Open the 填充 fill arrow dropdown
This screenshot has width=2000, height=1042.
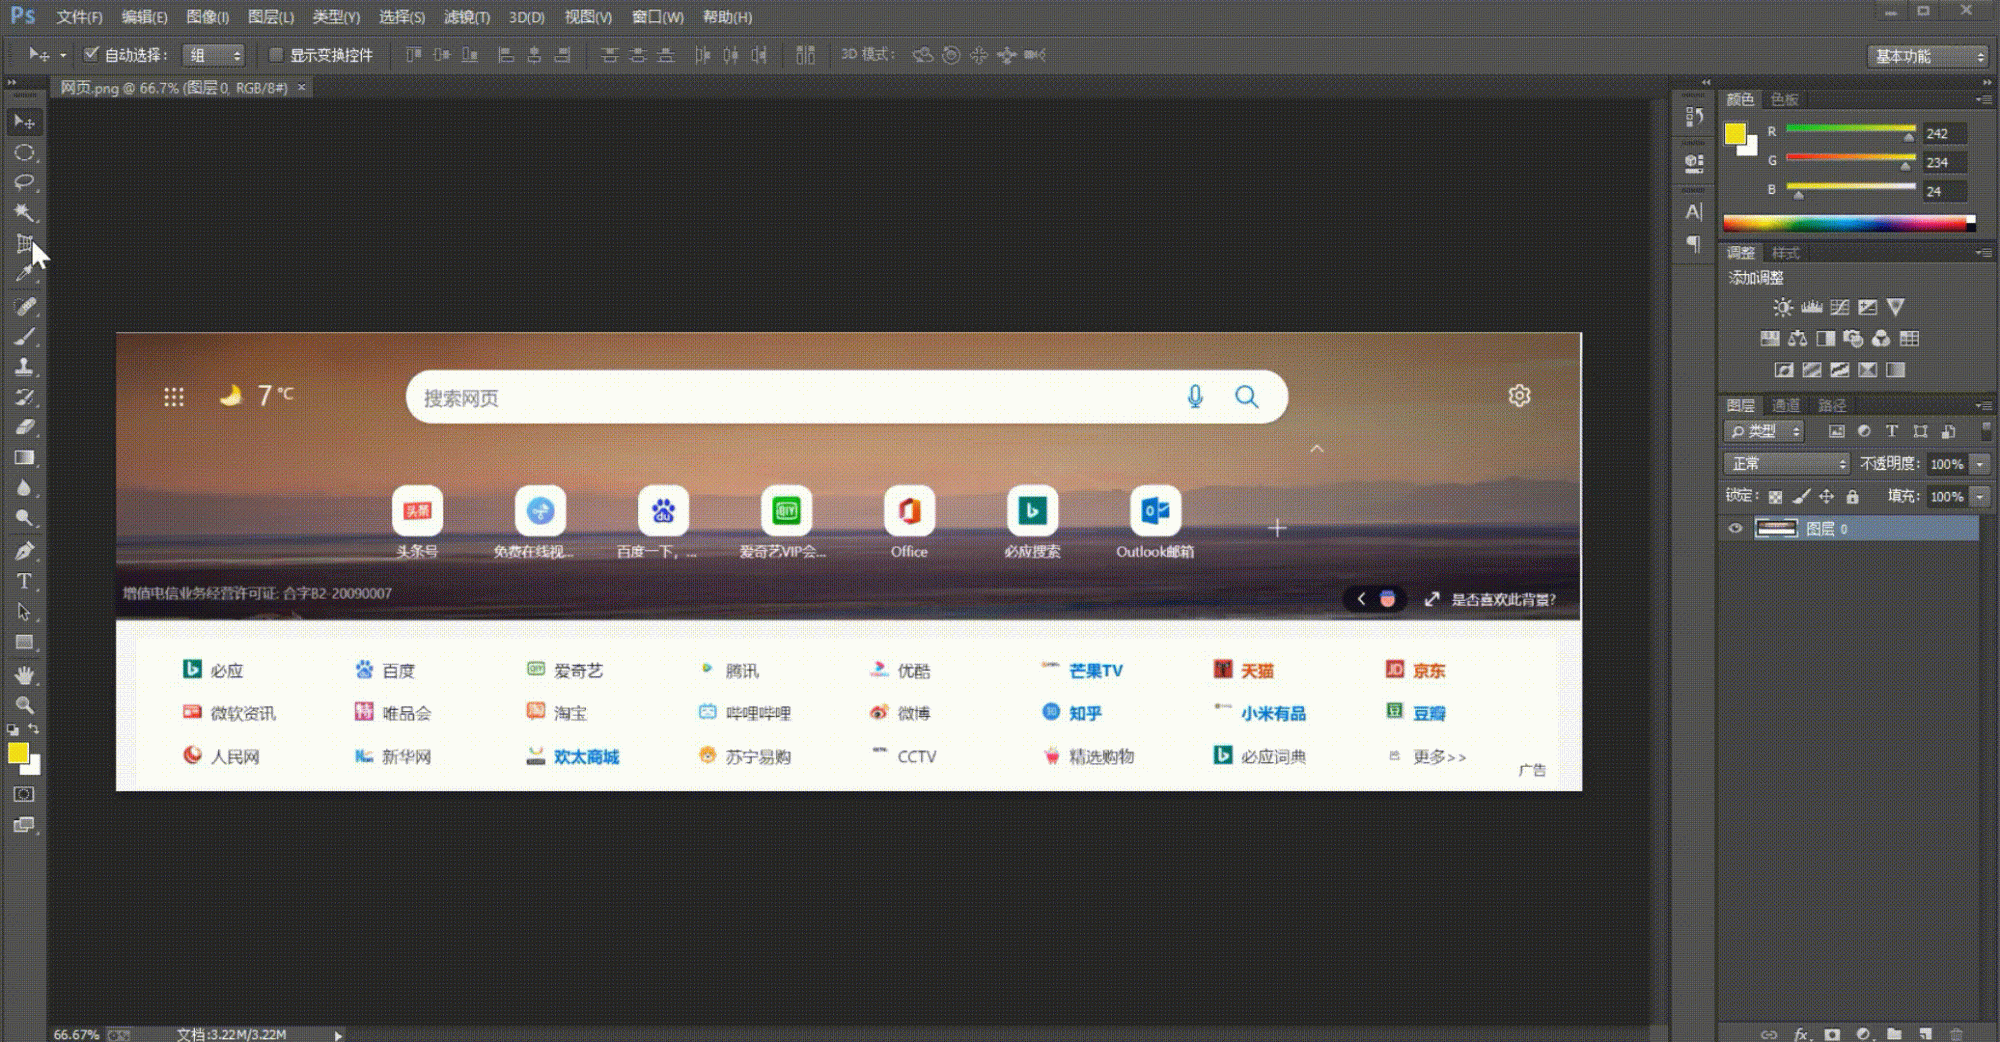pos(1979,497)
